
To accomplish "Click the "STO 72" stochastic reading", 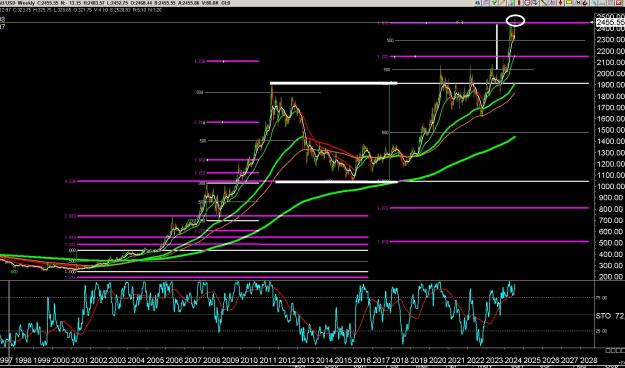I will [x=610, y=316].
